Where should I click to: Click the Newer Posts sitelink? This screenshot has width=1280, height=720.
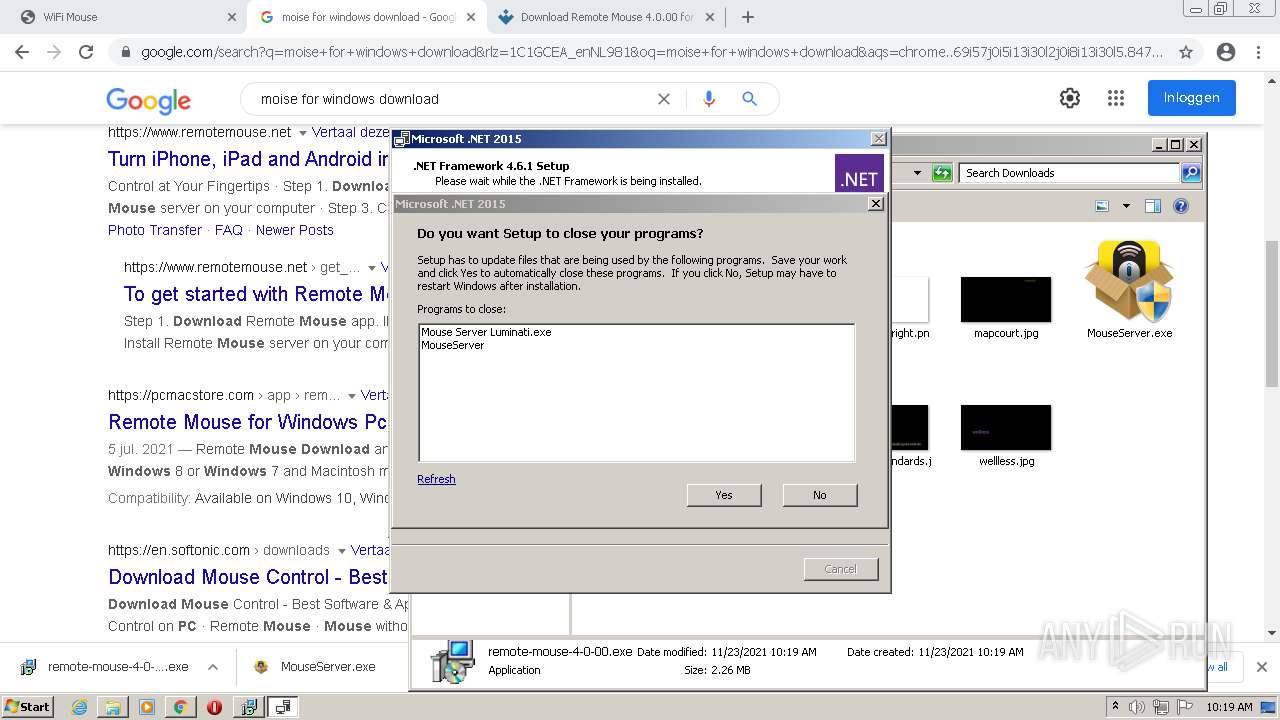coord(295,230)
